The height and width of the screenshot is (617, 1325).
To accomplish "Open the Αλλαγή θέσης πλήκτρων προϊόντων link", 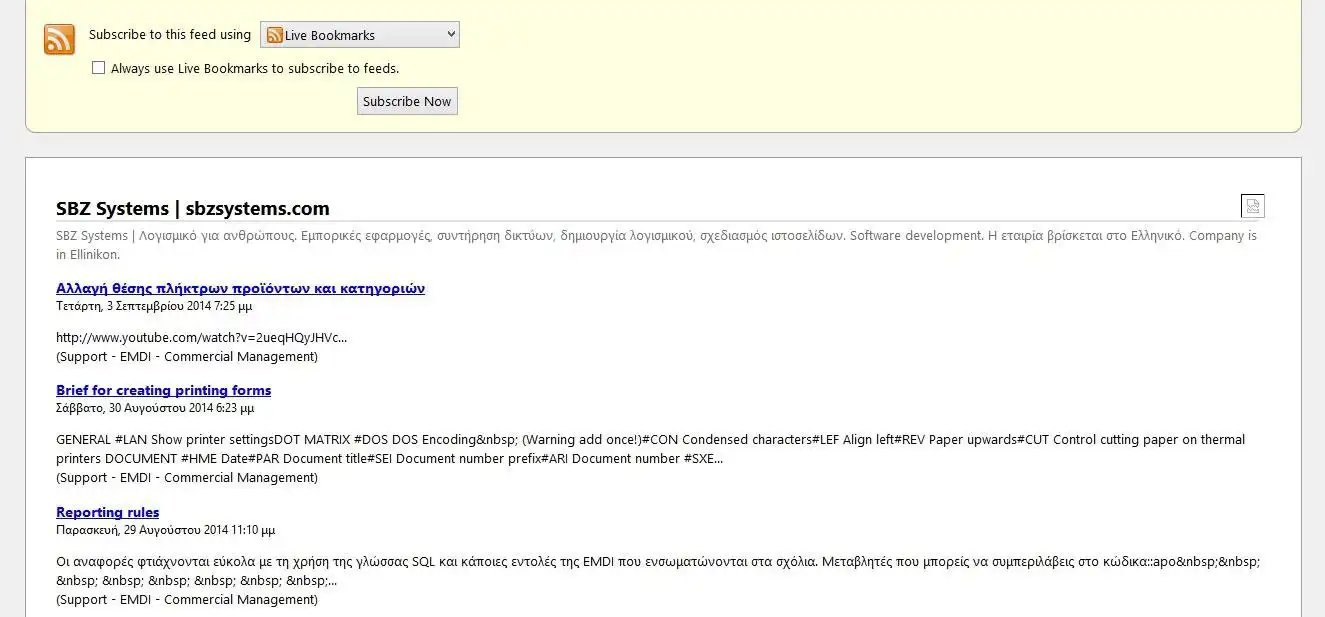I will click(x=240, y=288).
